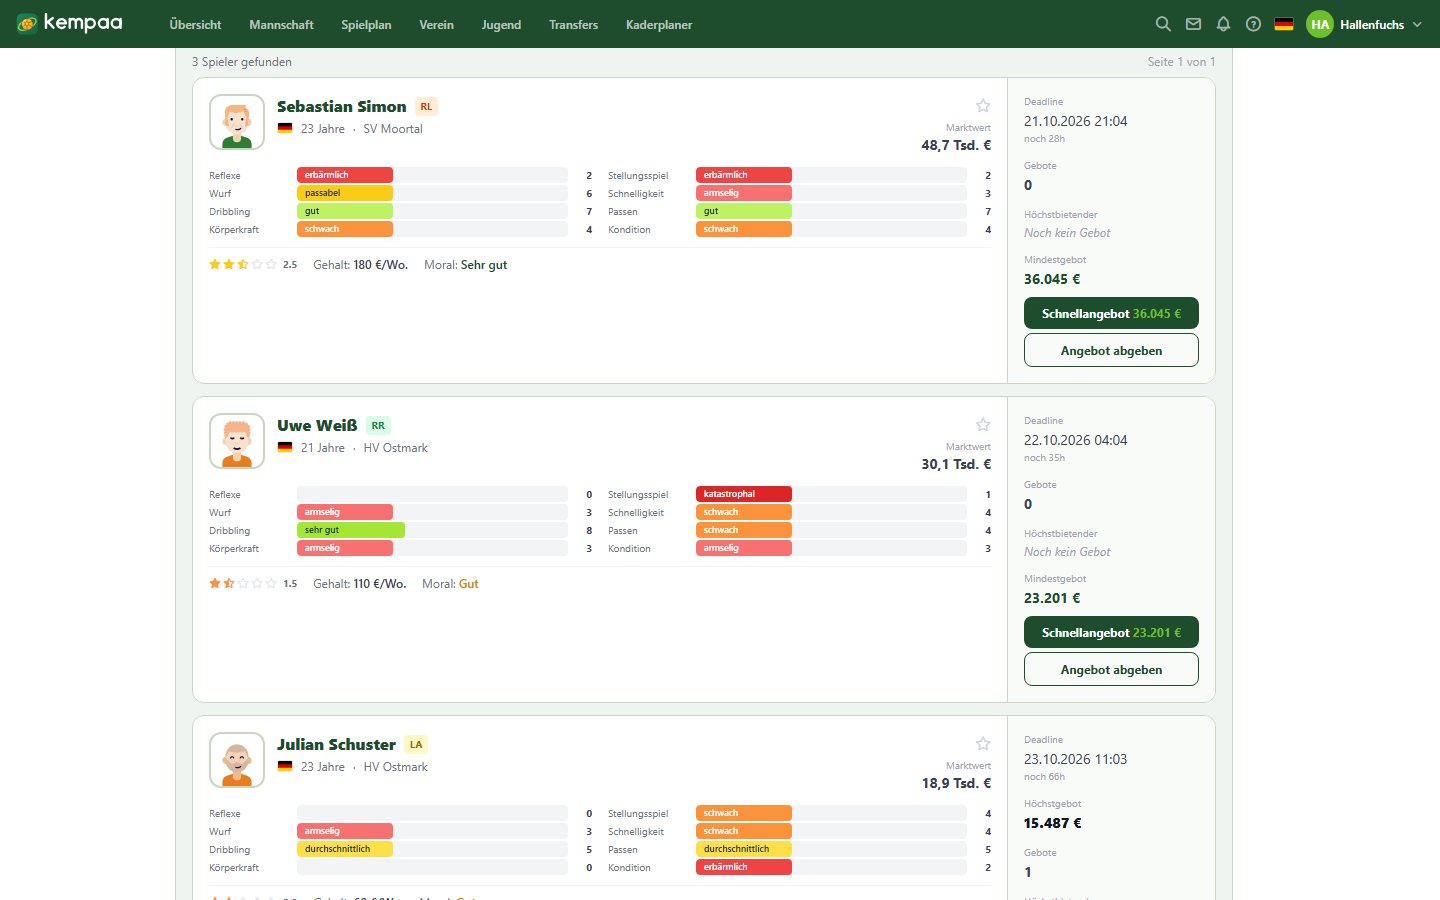
Task: Click Schnellangebot 23.201 € button
Action: point(1111,632)
